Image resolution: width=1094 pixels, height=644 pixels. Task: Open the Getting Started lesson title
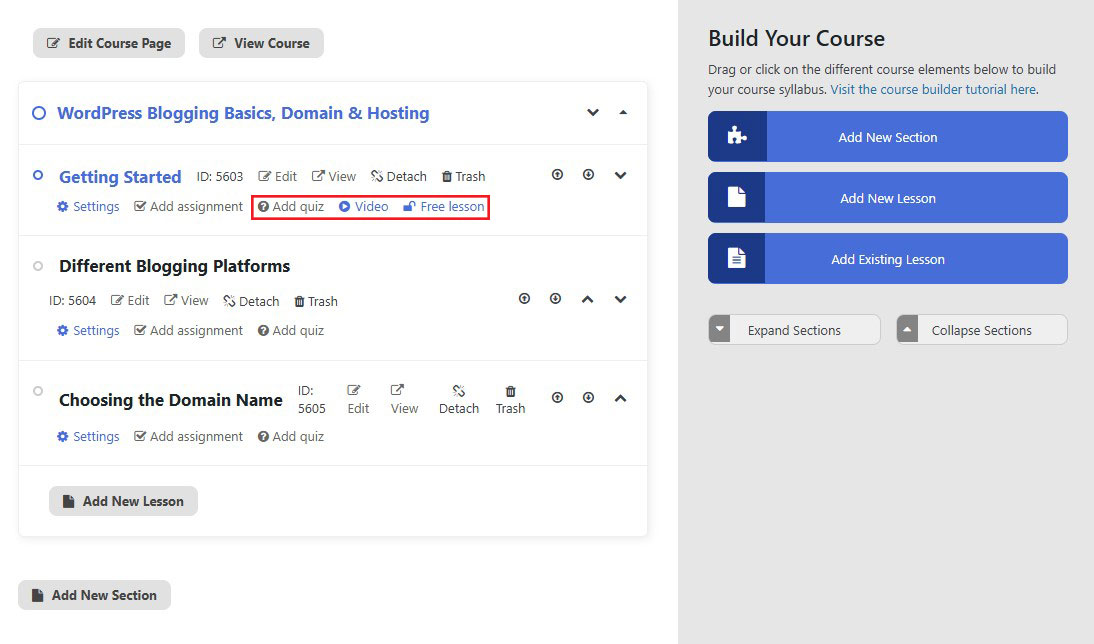coord(120,177)
